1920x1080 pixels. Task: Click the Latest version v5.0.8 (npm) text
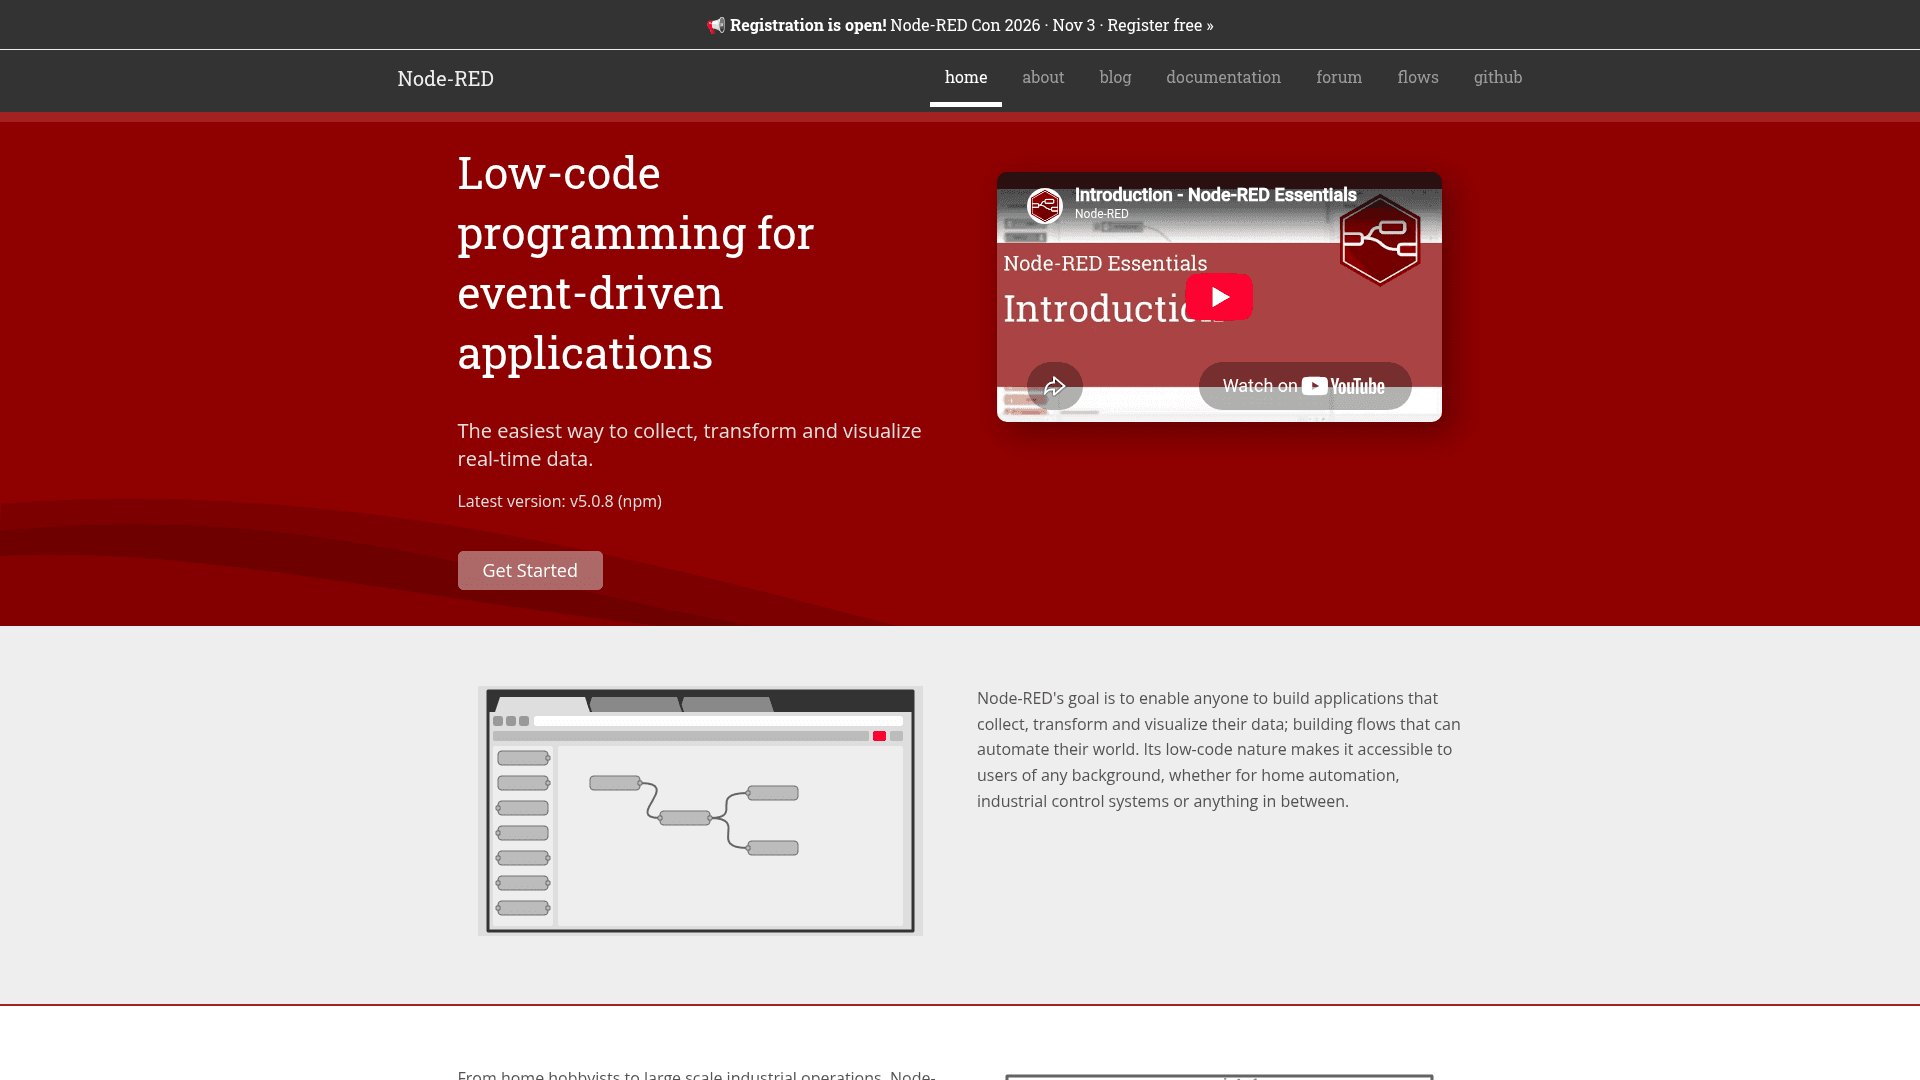(x=559, y=501)
